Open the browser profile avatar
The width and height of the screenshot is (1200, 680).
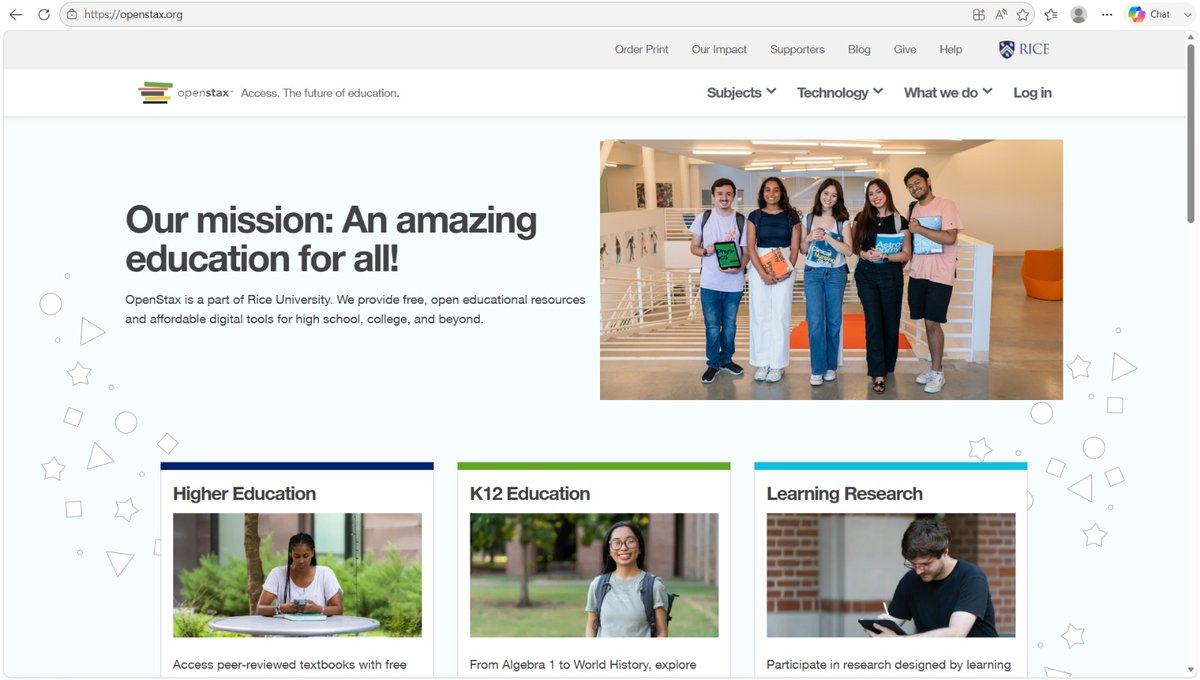pyautogui.click(x=1079, y=15)
